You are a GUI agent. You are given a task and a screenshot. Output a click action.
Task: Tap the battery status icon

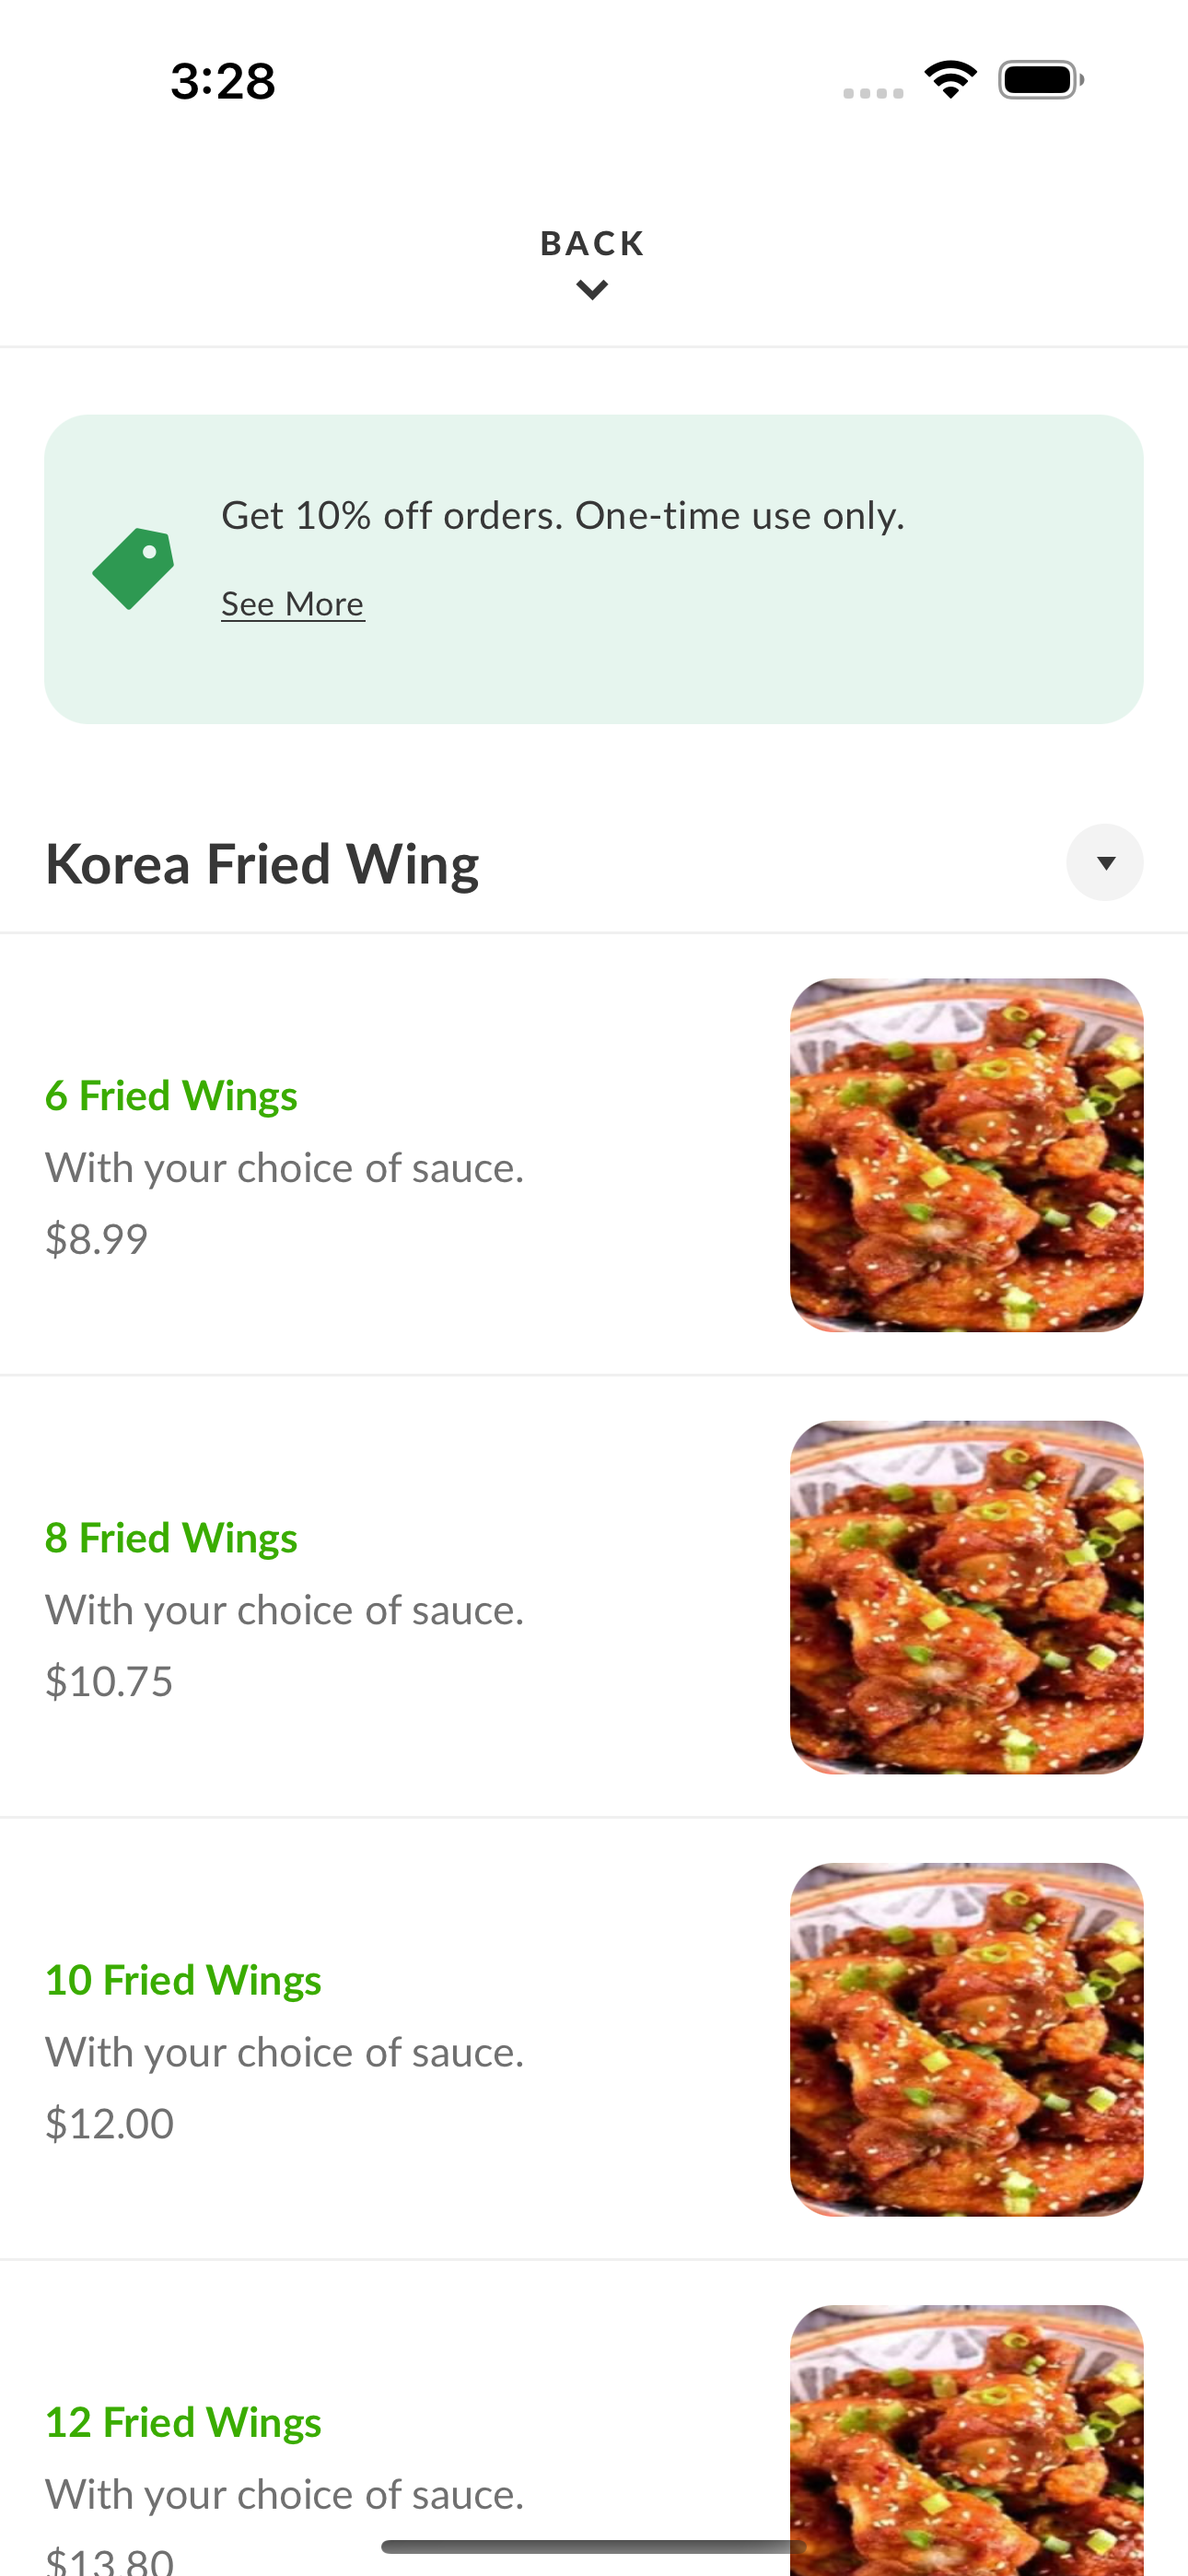(x=1041, y=80)
